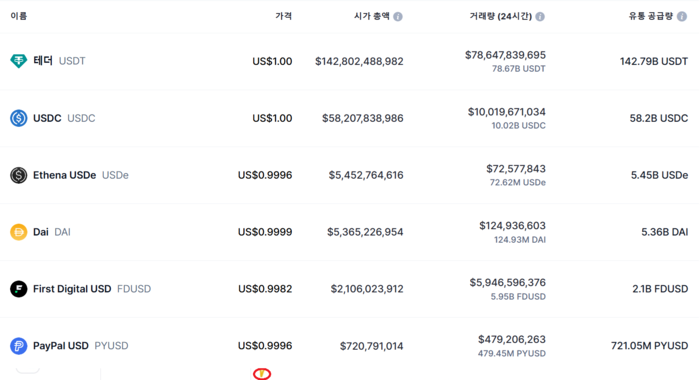Sort by the 시가 총액 column header
Screen dimensions: 700x380
point(371,16)
